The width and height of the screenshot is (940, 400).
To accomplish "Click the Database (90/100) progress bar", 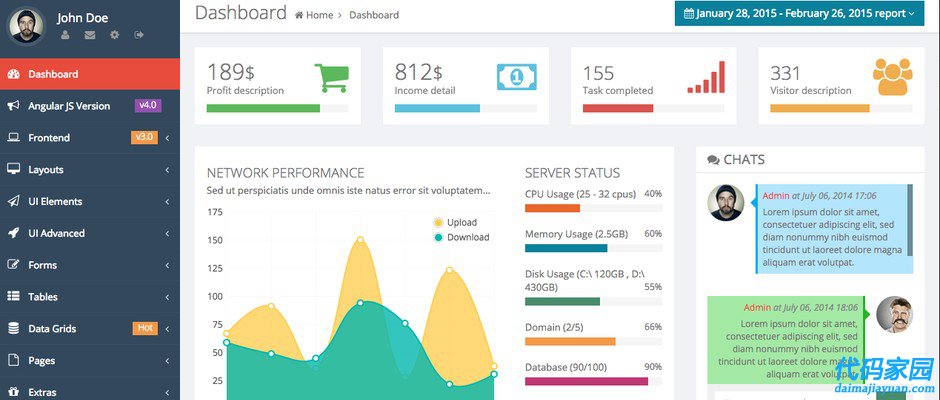I will click(x=593, y=381).
